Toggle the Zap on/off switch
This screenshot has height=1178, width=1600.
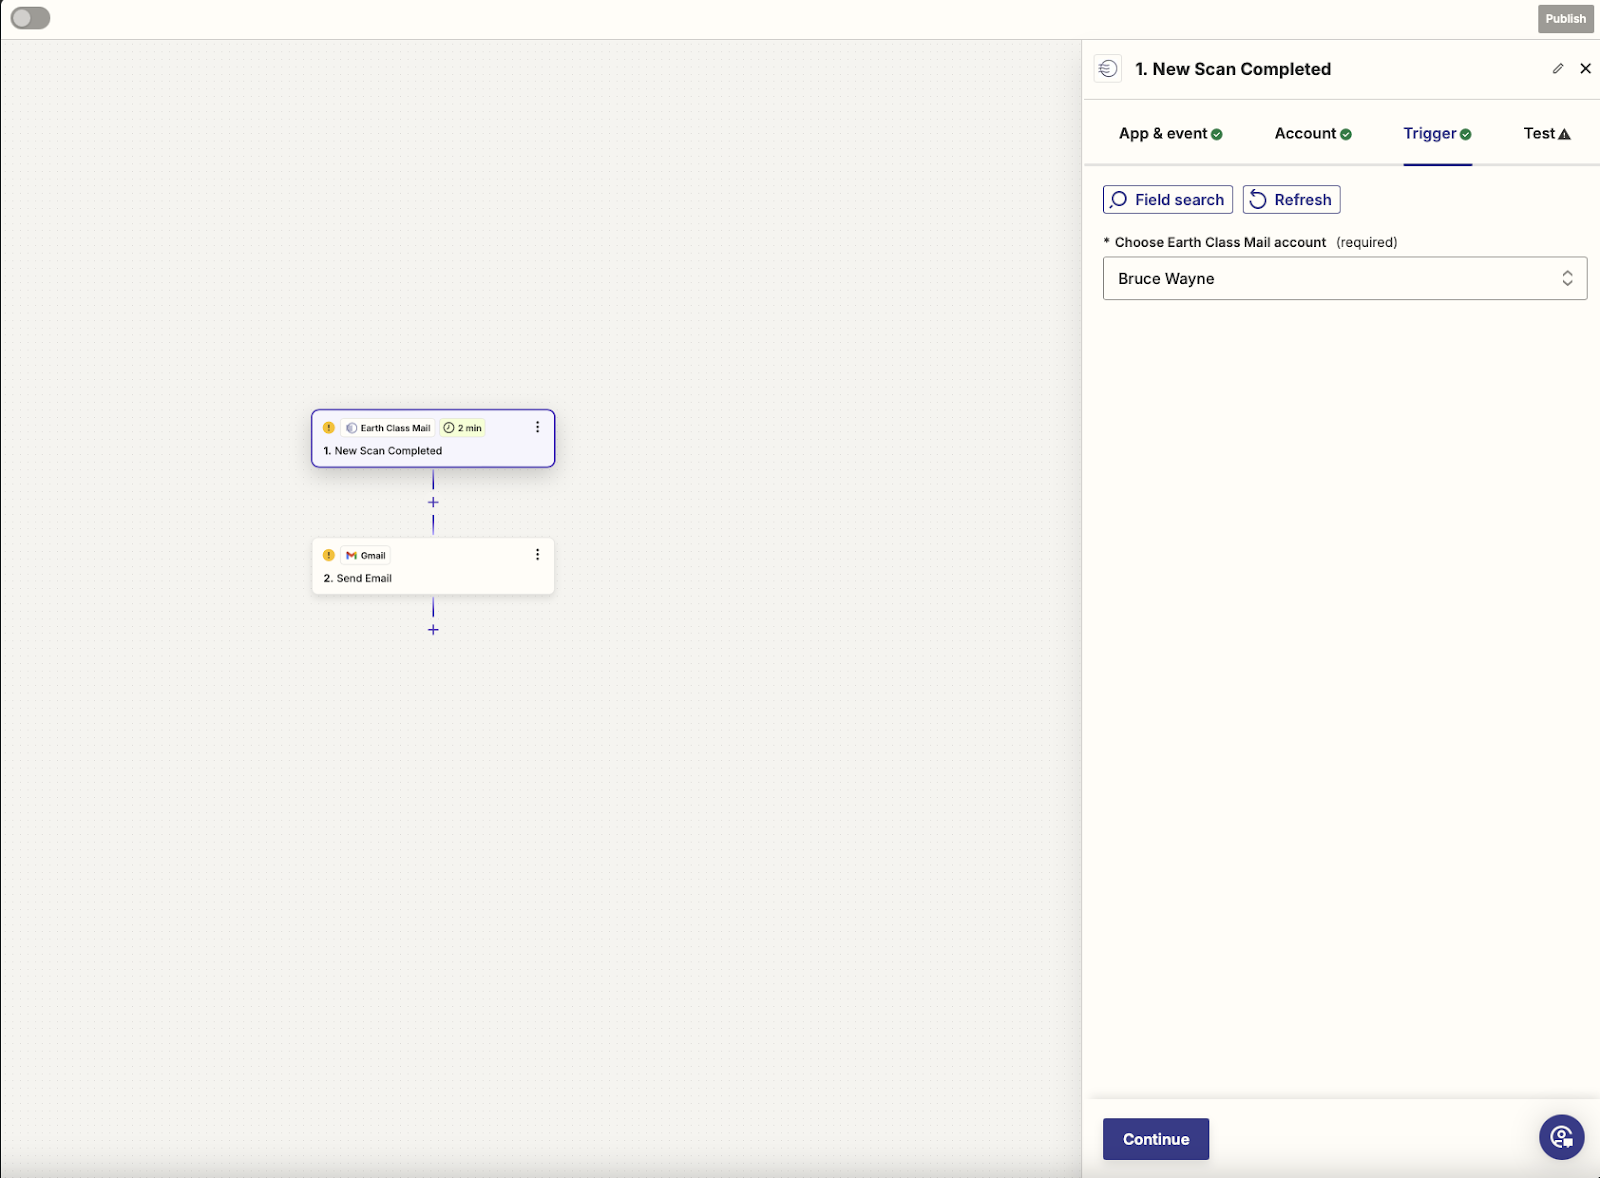click(30, 18)
